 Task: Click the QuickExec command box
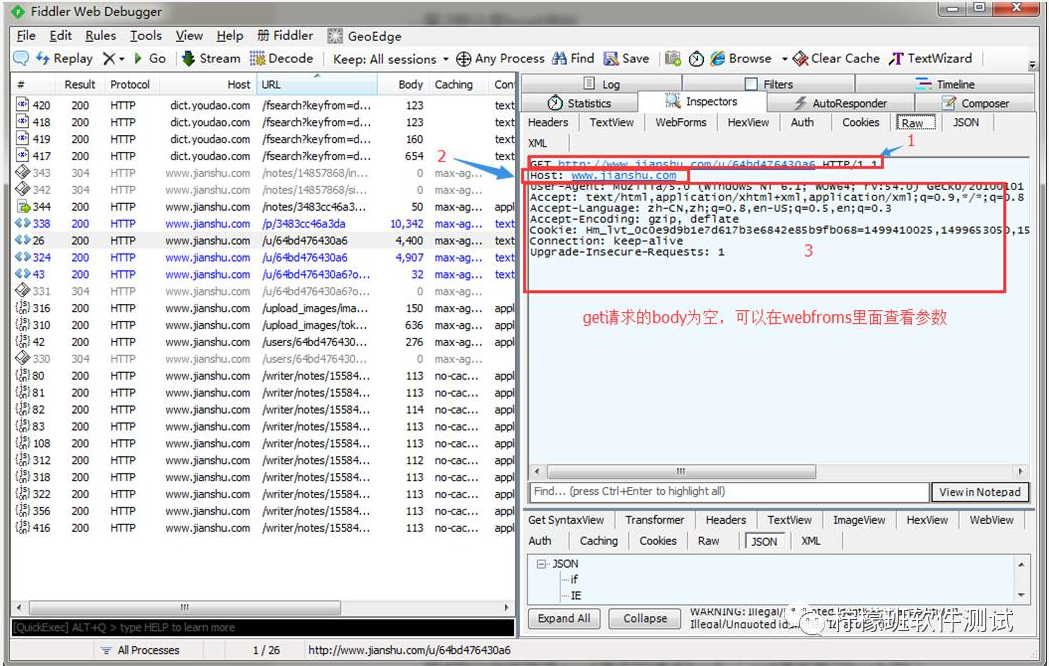pyautogui.click(x=262, y=627)
